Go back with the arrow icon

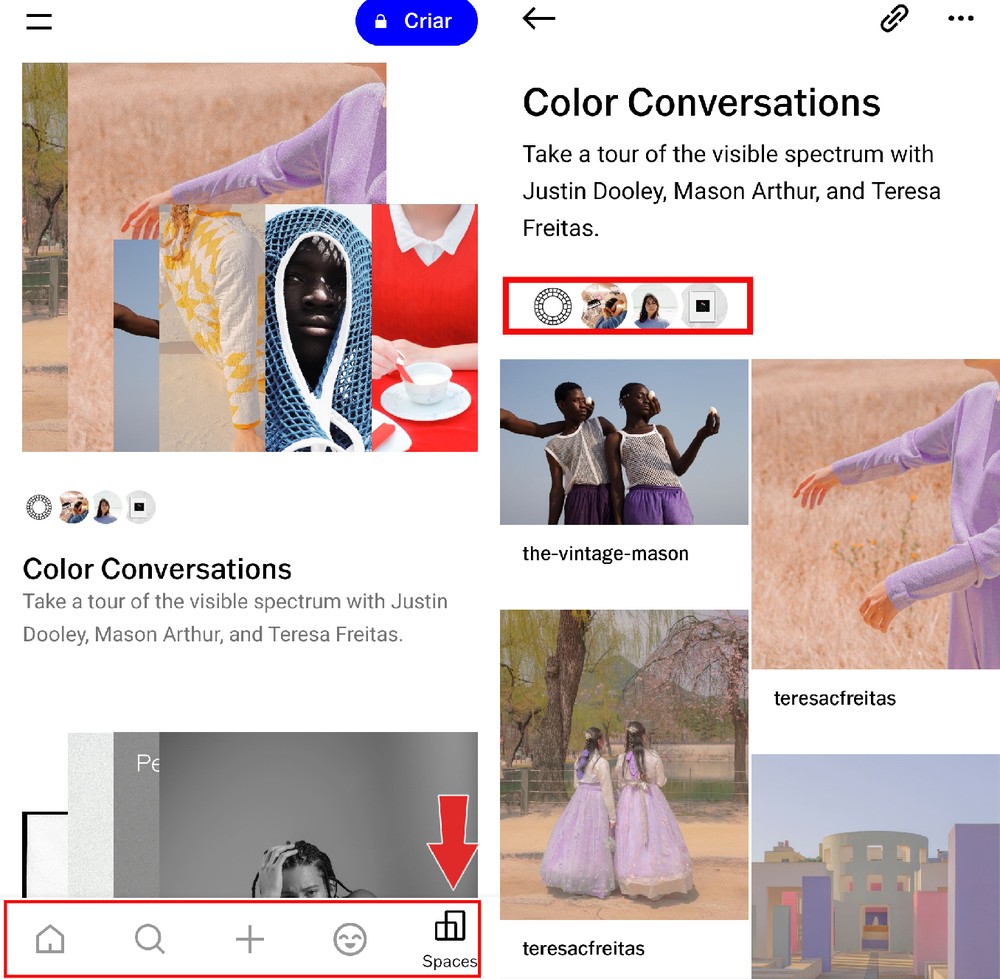[x=538, y=18]
